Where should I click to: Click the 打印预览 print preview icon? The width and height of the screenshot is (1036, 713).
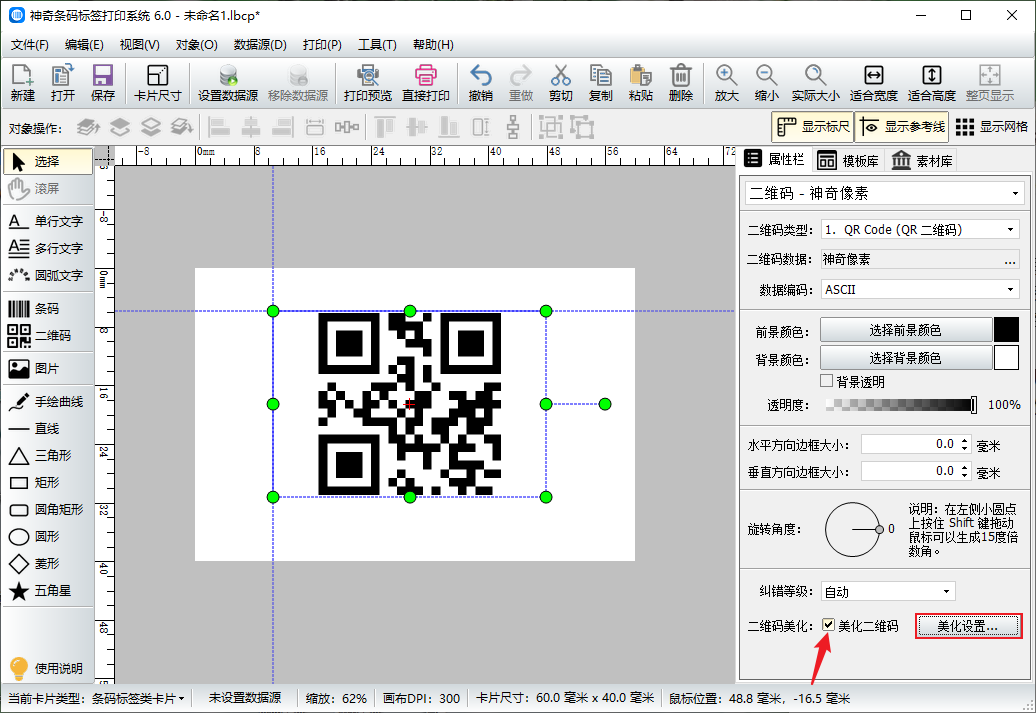click(x=368, y=83)
